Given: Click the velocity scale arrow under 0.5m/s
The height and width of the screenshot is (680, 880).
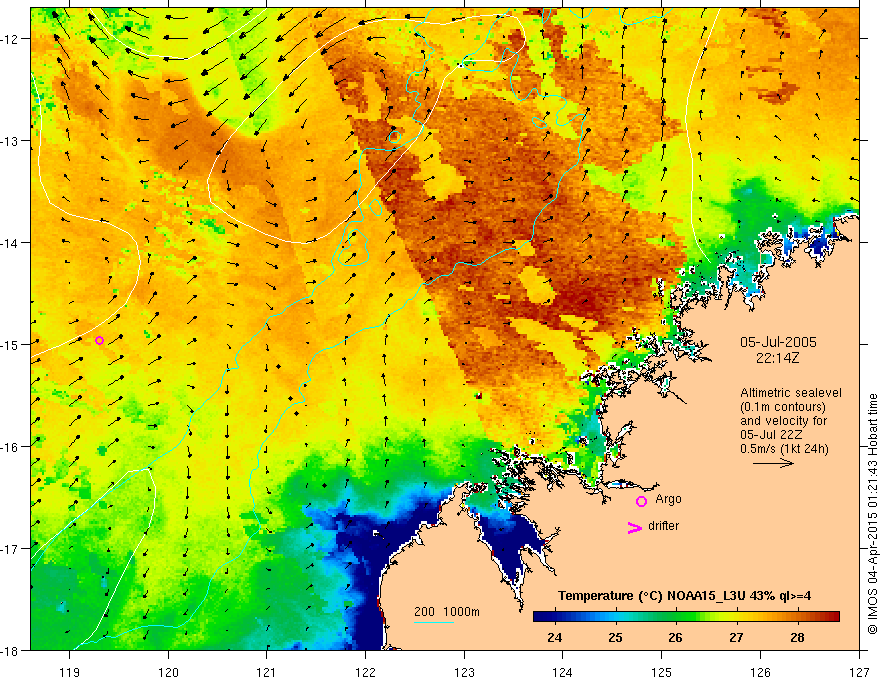Looking at the screenshot, I should pos(773,463).
